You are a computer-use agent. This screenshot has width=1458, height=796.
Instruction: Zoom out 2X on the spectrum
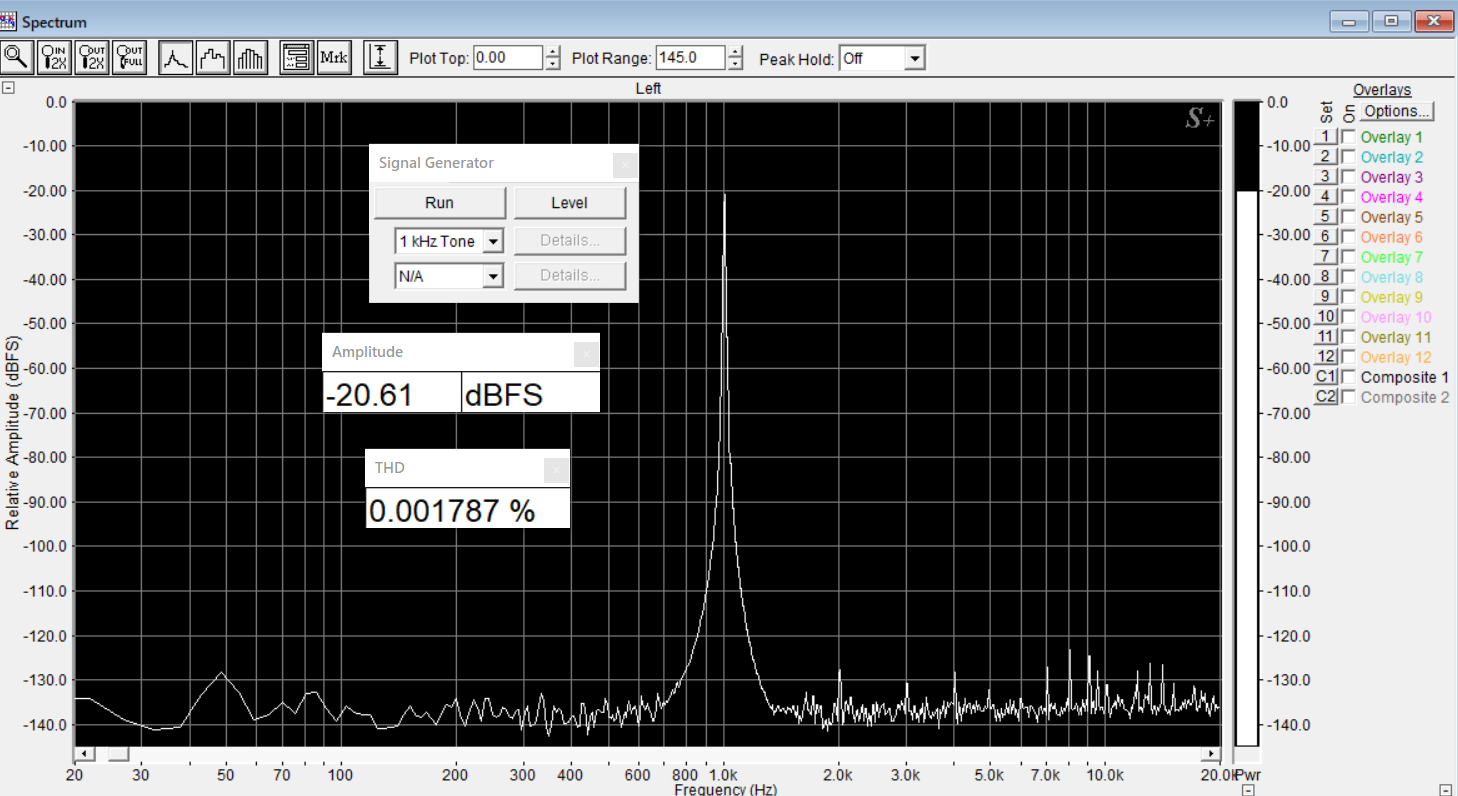[92, 58]
